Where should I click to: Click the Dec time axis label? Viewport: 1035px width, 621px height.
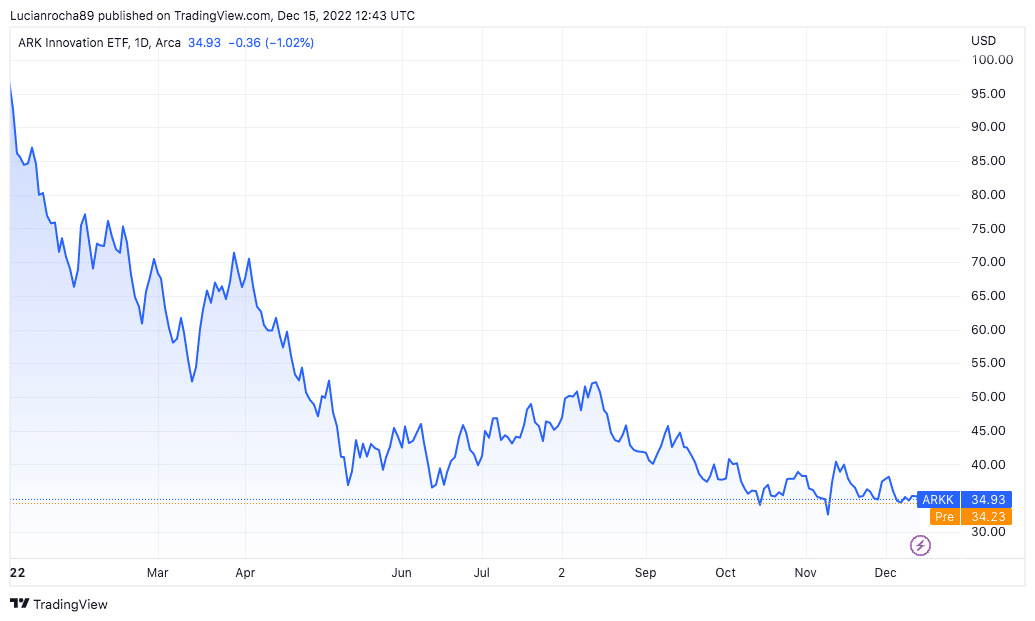885,573
